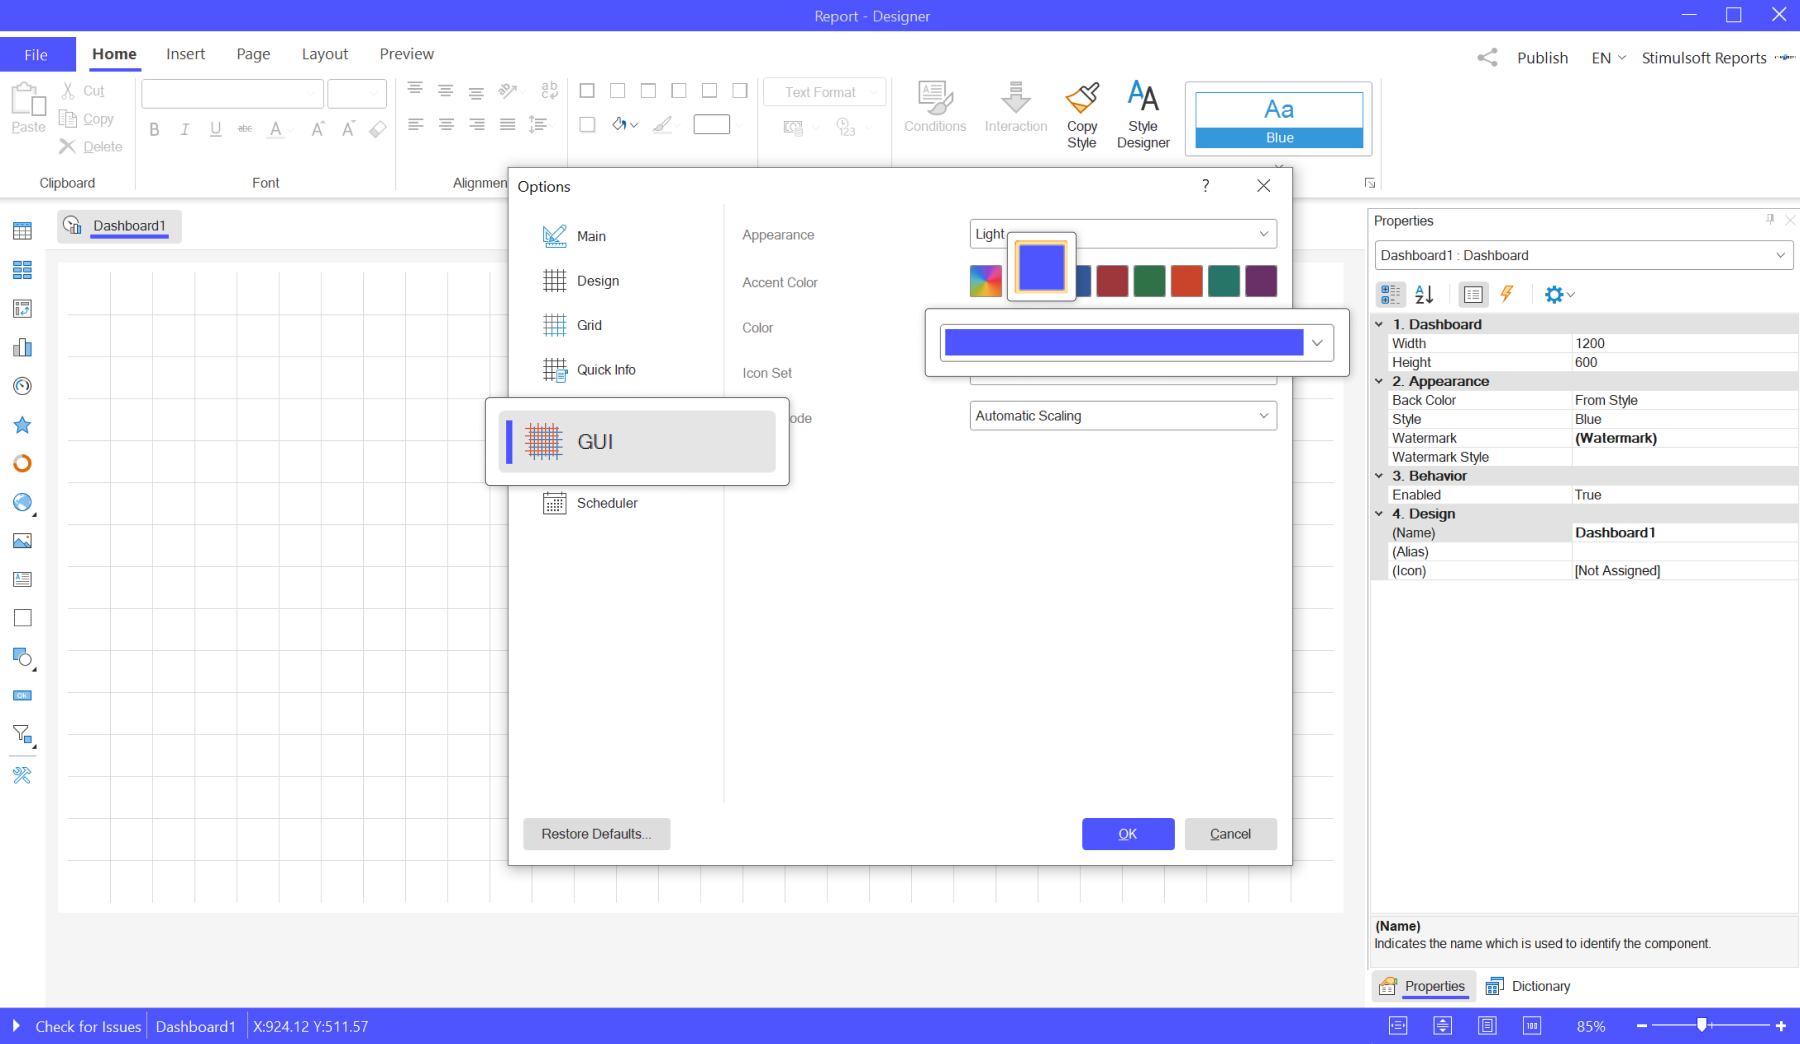Pick the purple accent color swatch
Viewport: 1800px width, 1044px height.
click(x=1260, y=281)
